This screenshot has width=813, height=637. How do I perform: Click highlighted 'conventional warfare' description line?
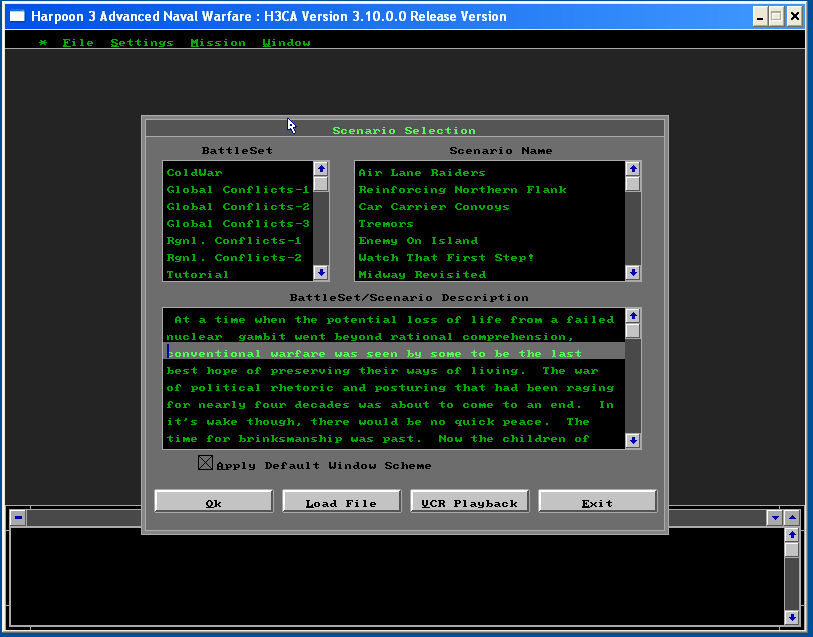(394, 351)
